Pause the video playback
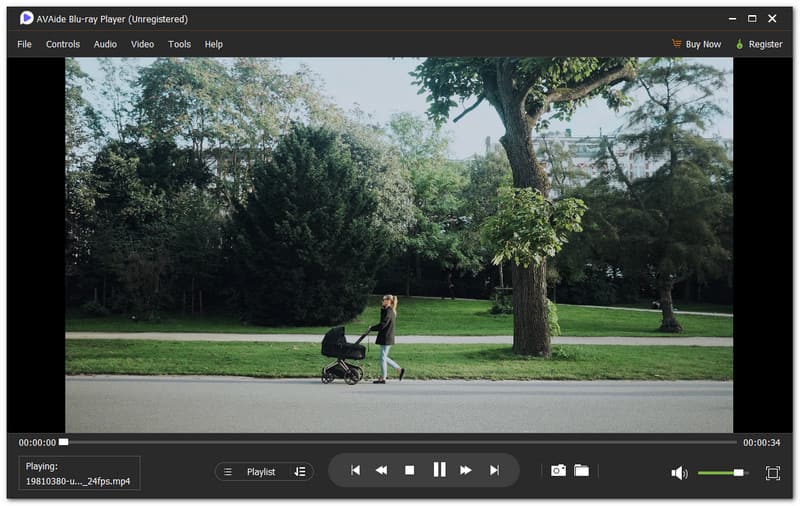The height and width of the screenshot is (506, 800). pos(438,470)
